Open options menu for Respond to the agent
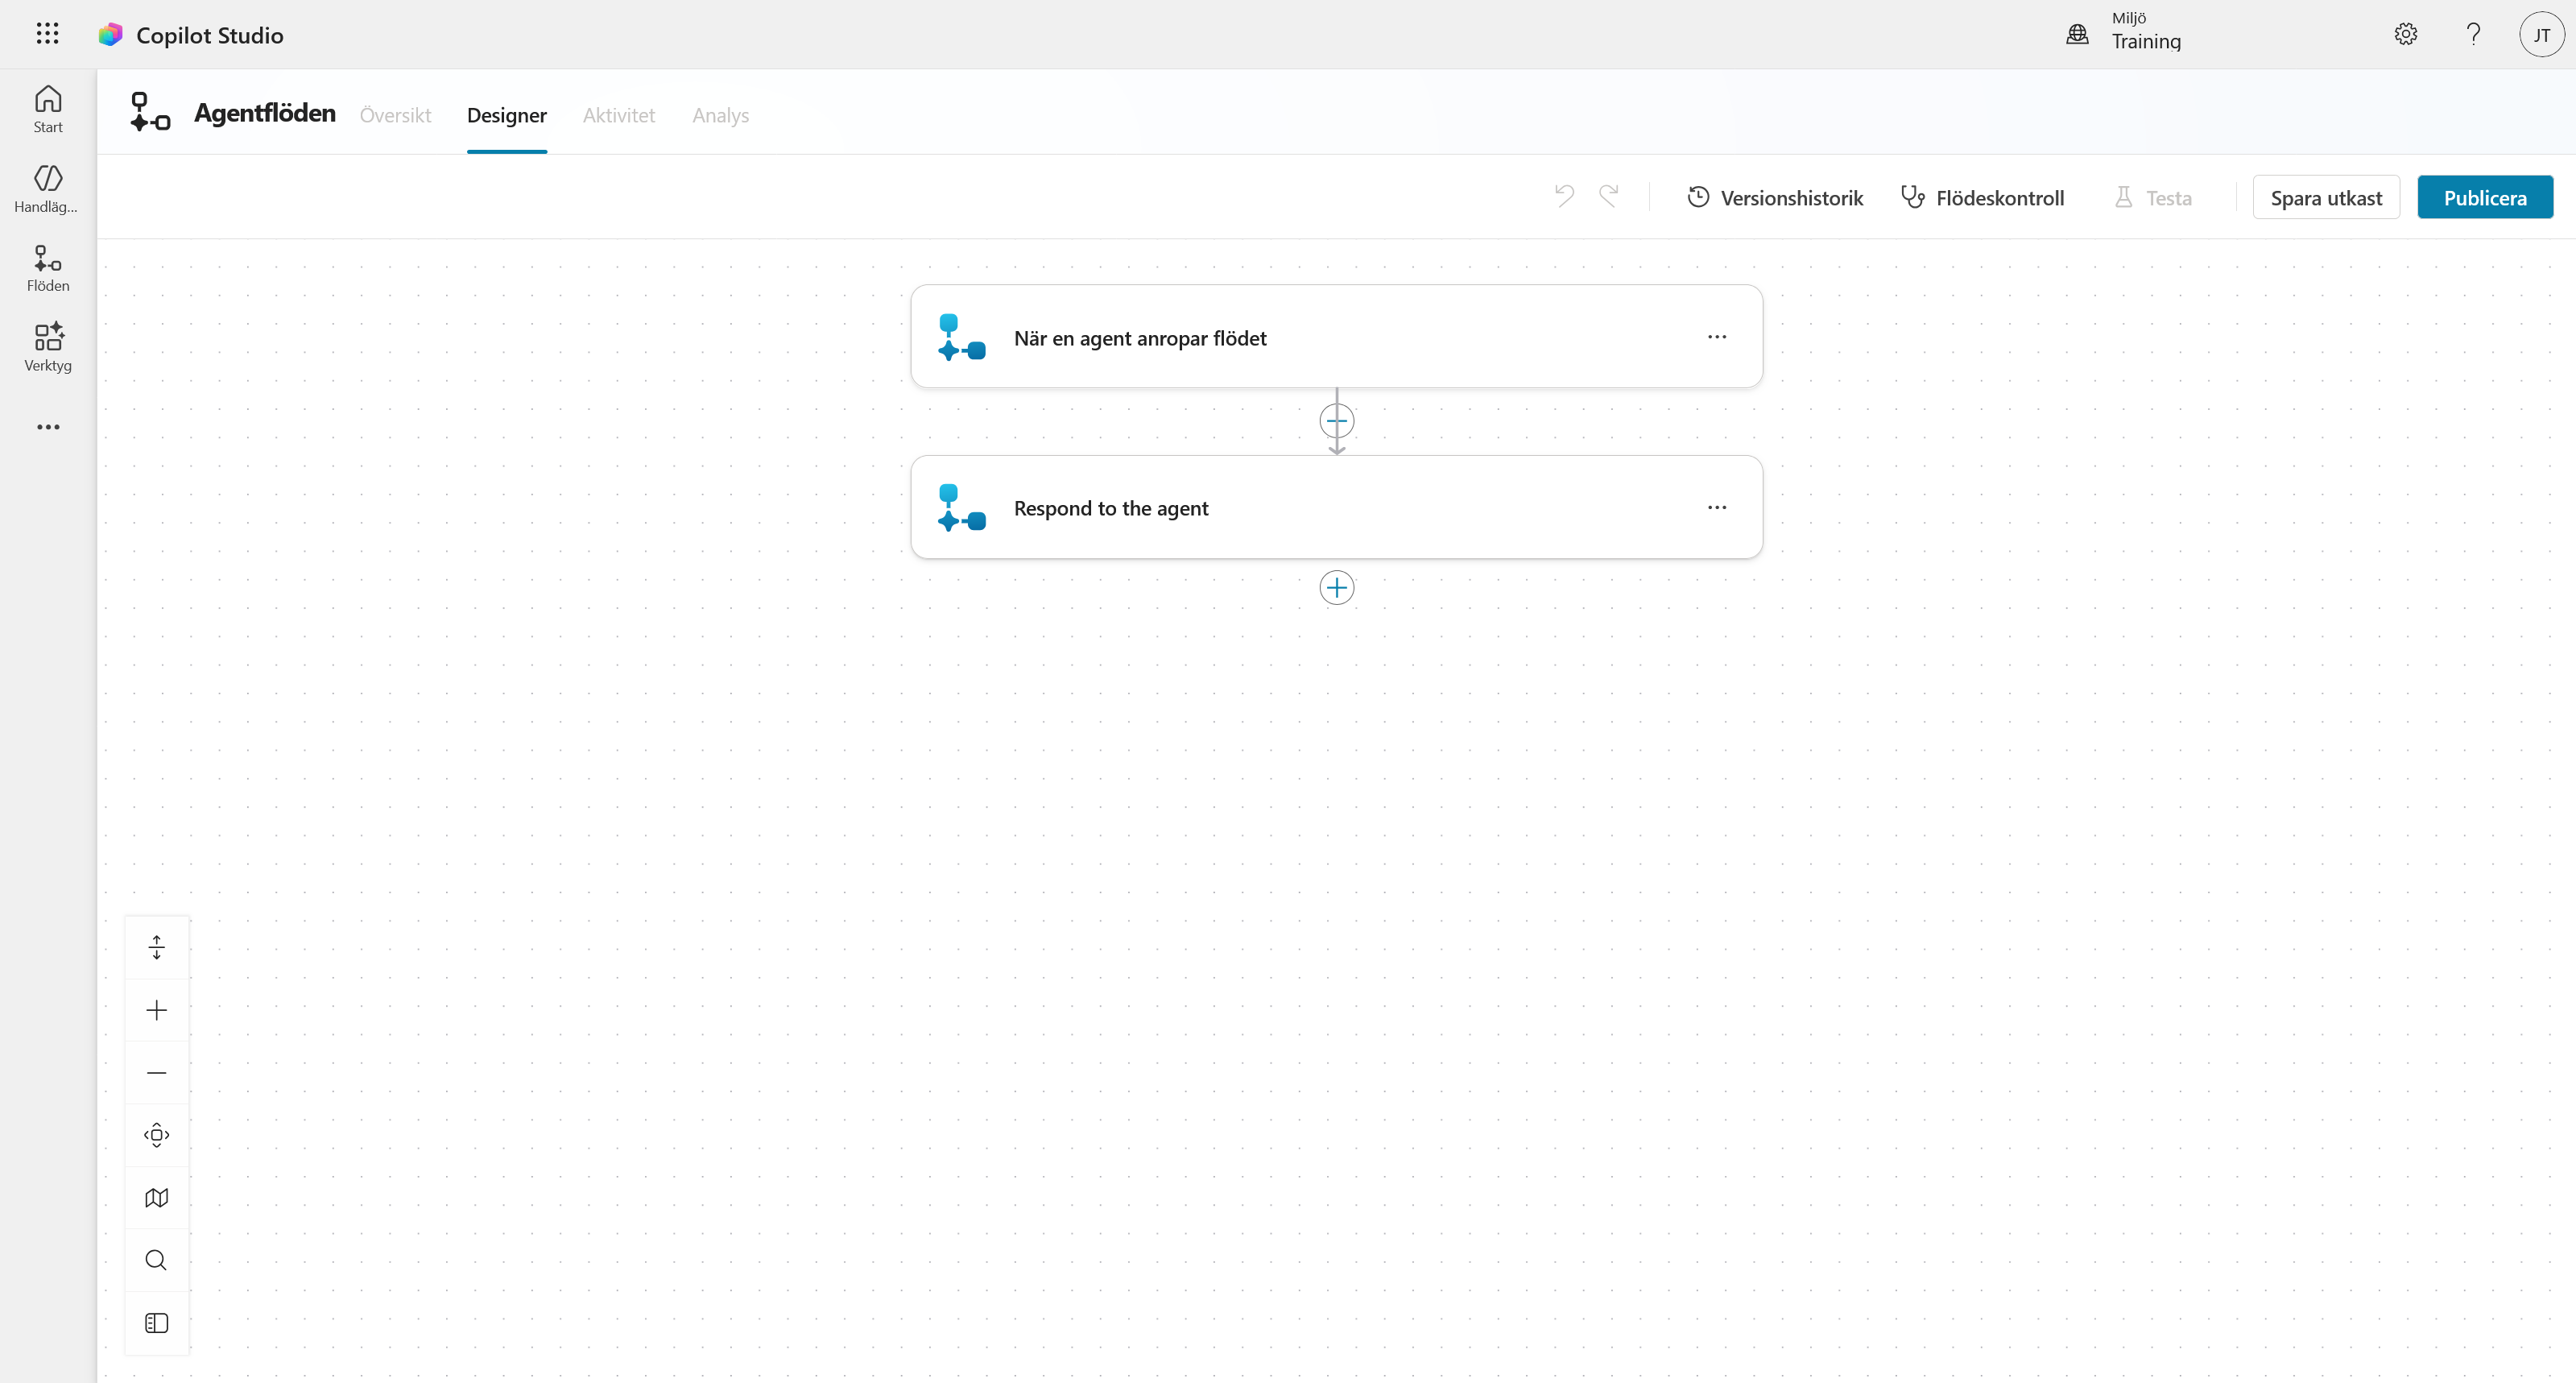This screenshot has width=2576, height=1383. pos(1717,508)
